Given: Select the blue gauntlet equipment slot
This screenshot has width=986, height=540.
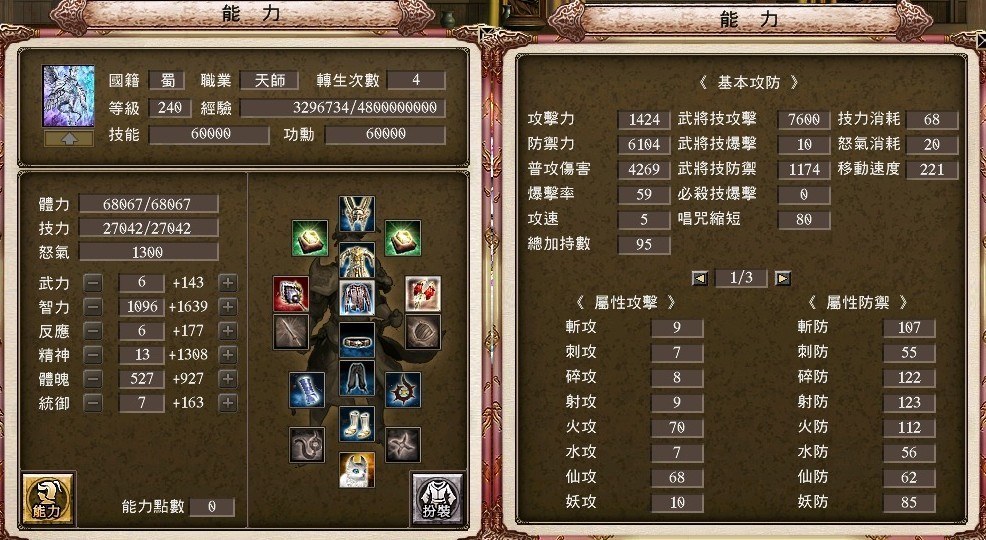Looking at the screenshot, I should tap(307, 390).
